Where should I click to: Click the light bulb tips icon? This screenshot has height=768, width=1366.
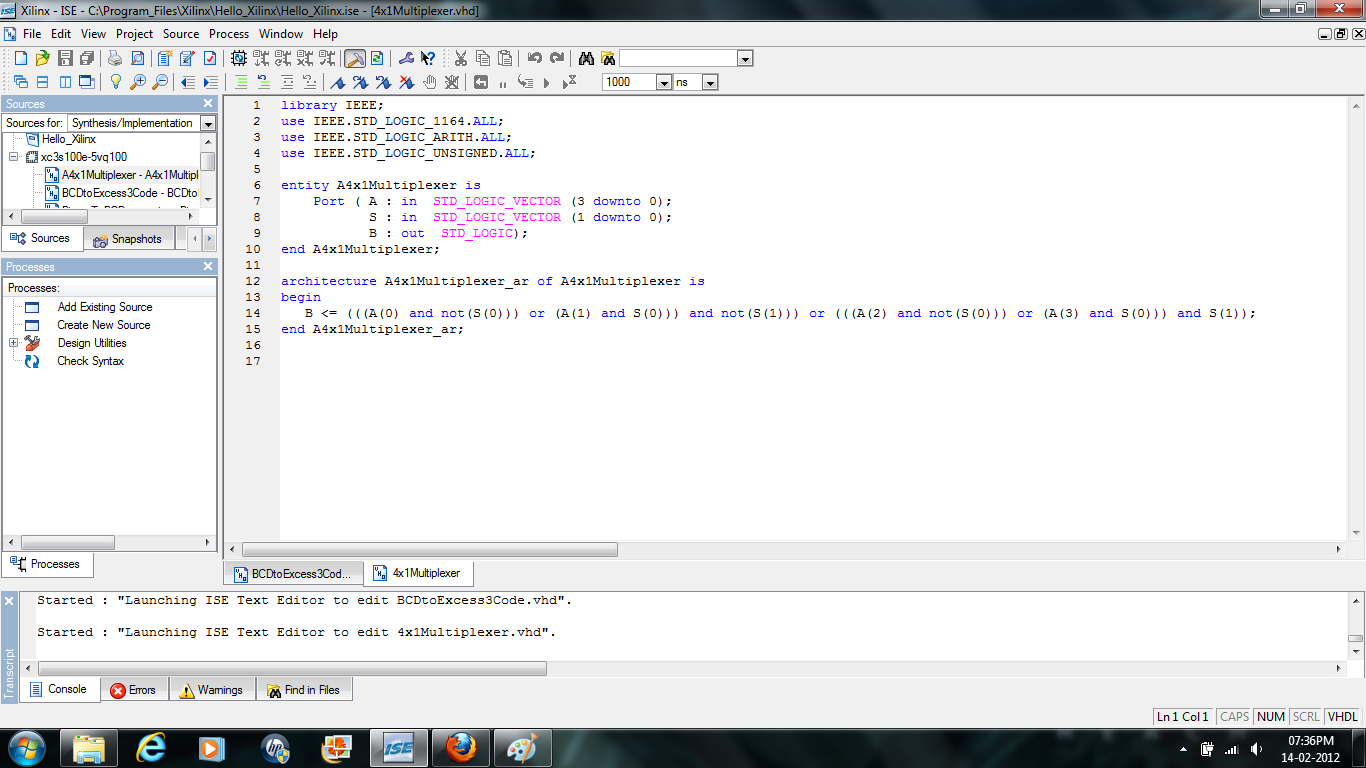(x=115, y=82)
